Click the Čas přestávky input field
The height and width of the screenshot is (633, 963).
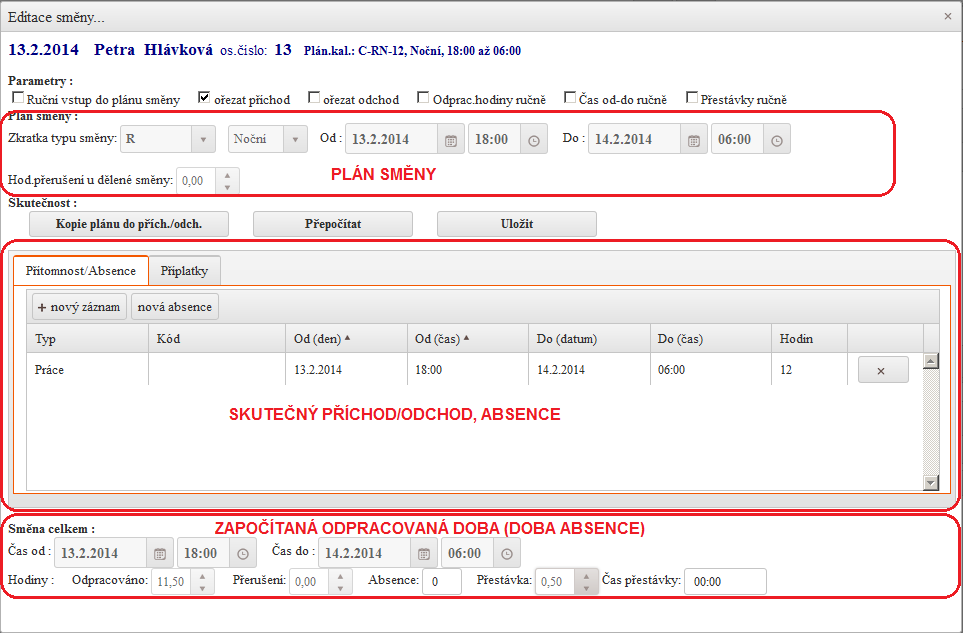click(725, 581)
